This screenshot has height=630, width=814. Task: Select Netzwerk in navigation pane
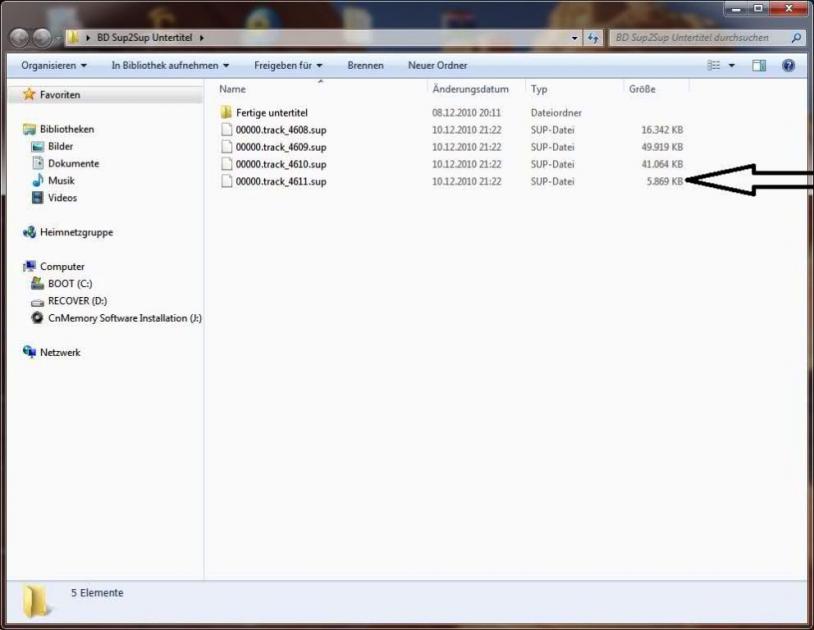pos(60,352)
